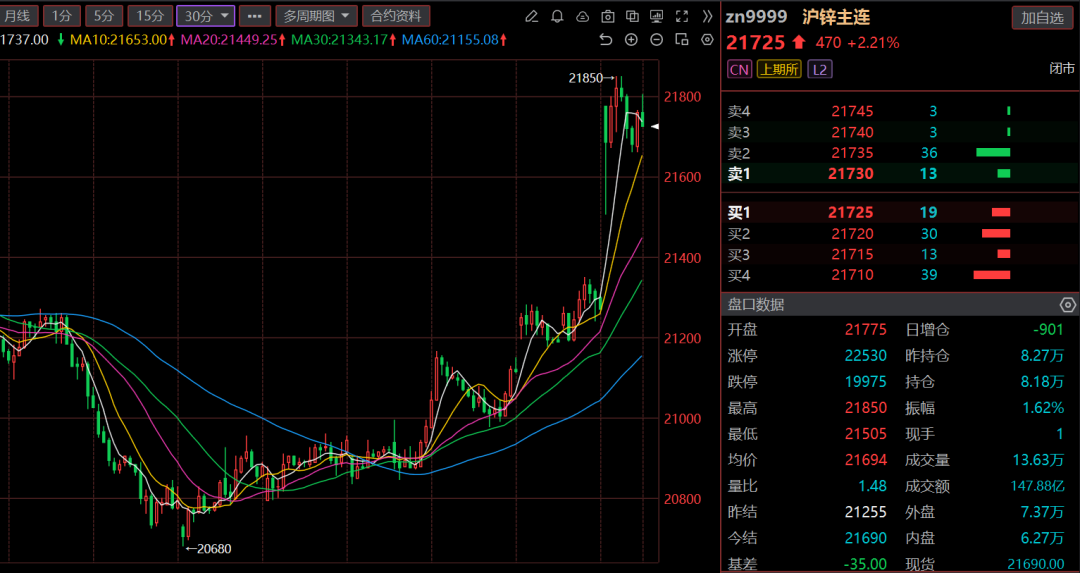The height and width of the screenshot is (573, 1080).
Task: Click the picture-in-picture layout icon
Action: coord(682,40)
